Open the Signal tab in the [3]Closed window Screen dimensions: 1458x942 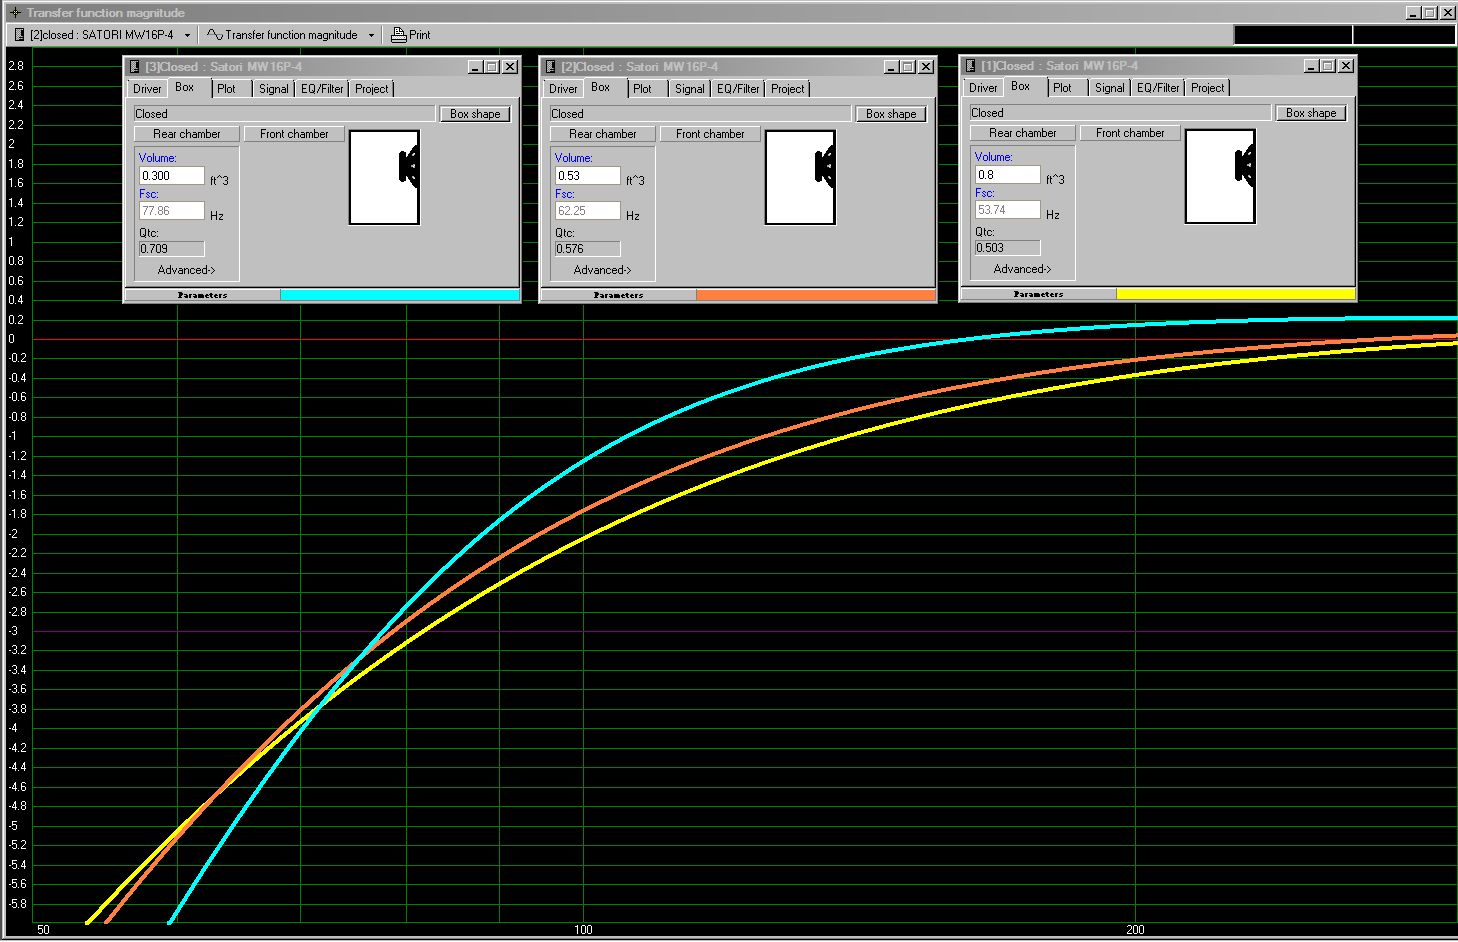click(274, 89)
